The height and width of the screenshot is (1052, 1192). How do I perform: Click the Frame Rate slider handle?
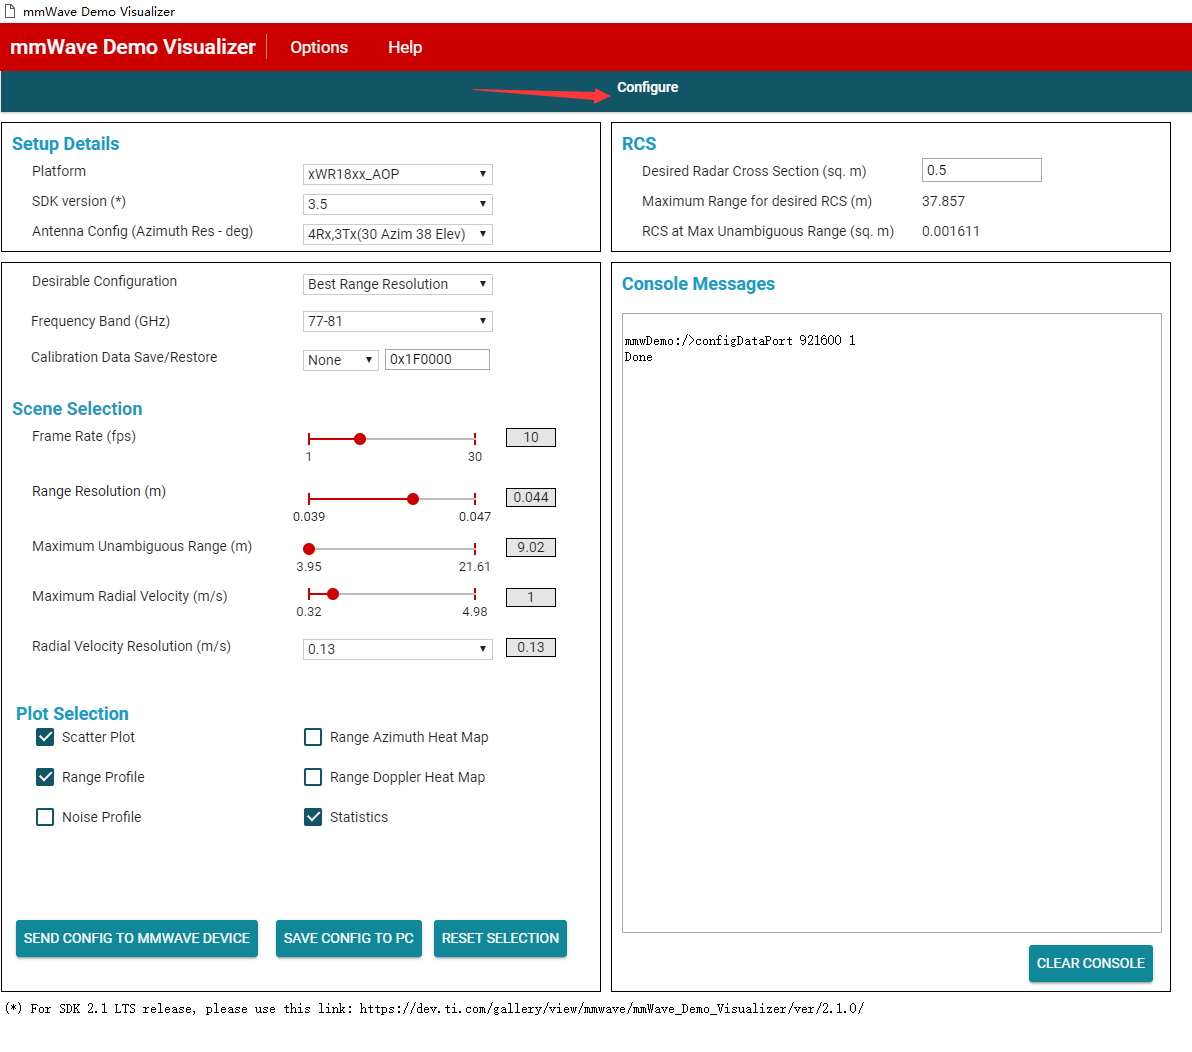[360, 439]
